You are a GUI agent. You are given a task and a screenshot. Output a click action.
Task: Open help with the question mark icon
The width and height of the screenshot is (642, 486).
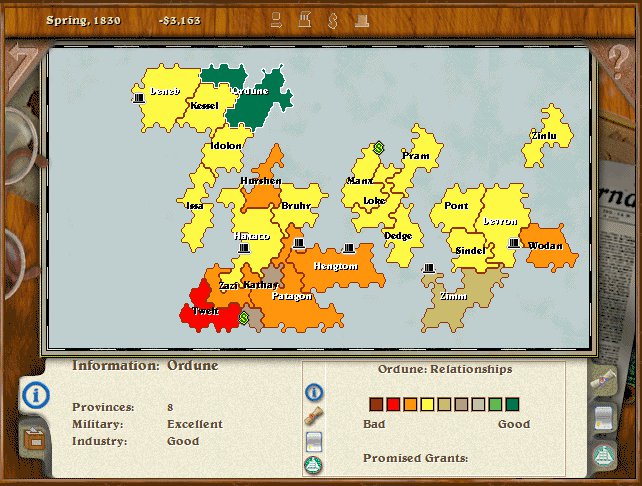point(618,60)
